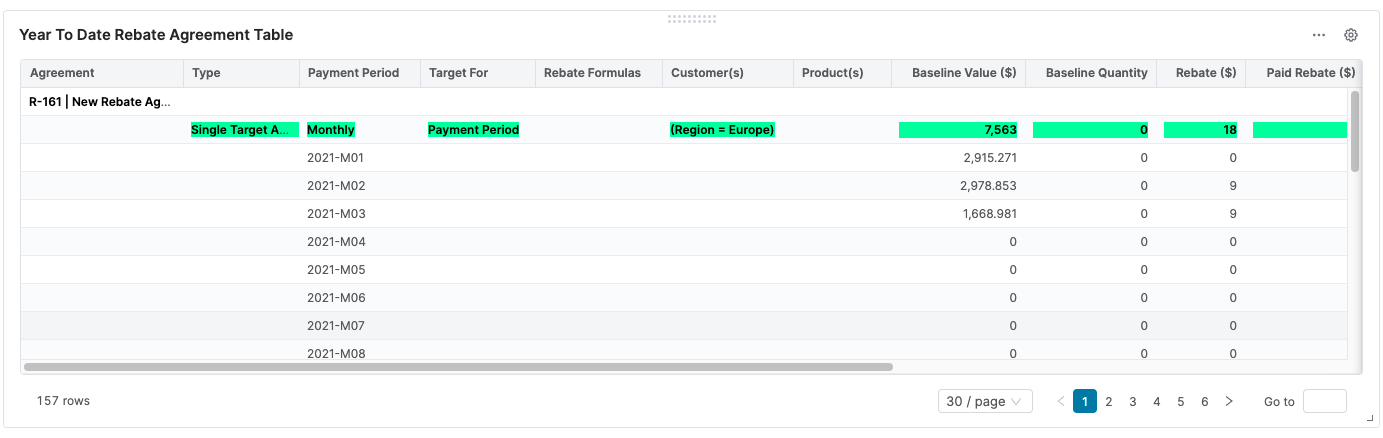Click the Baseline Value ($) column header
Viewport: 1383px width, 438px height.
pyautogui.click(x=963, y=73)
